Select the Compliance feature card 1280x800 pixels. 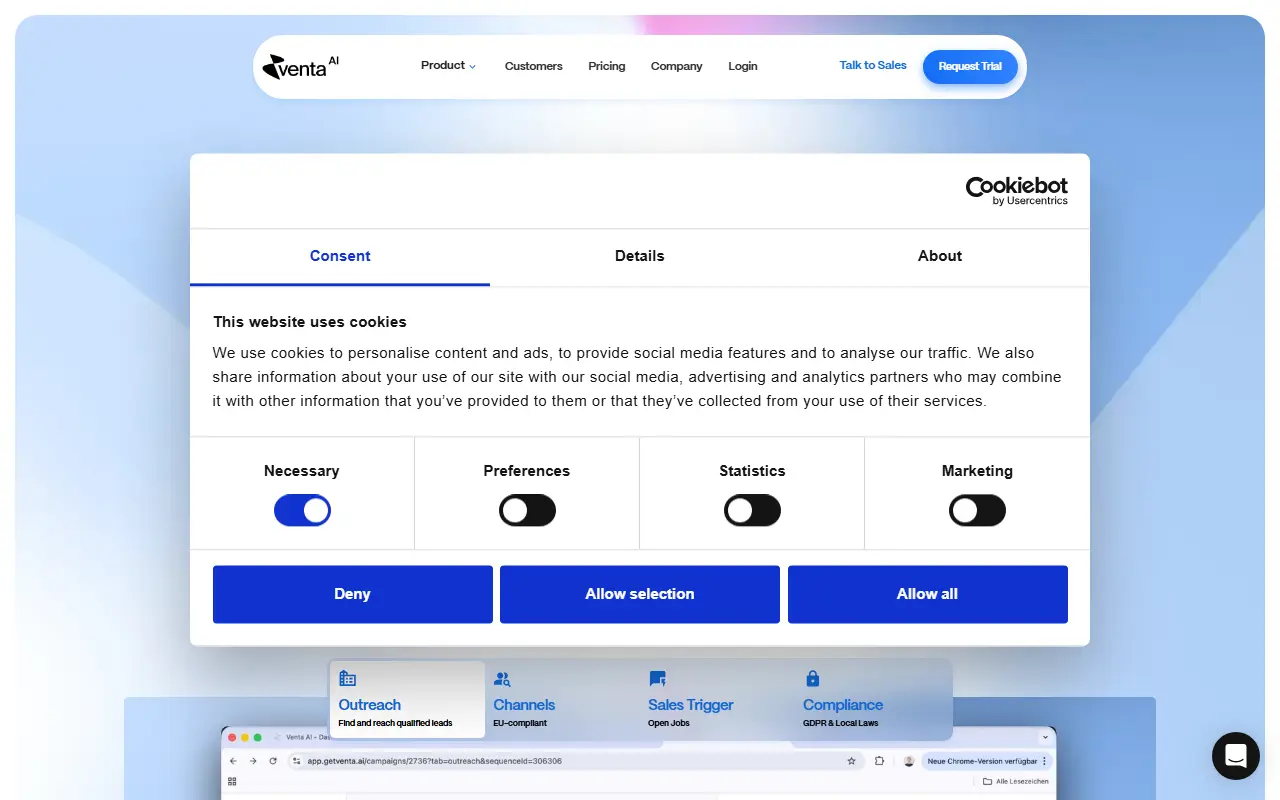click(872, 699)
